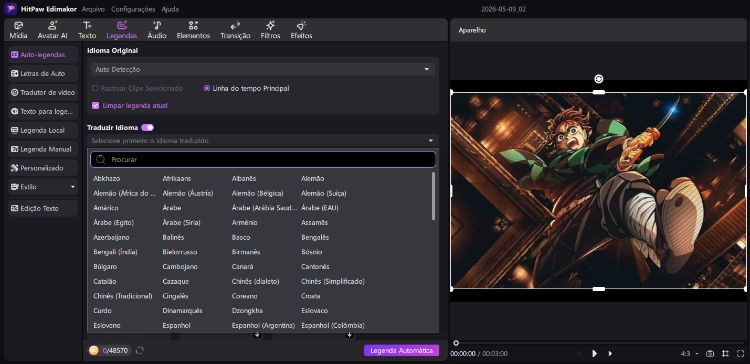750x364 pixels.
Task: Click the Procurar search field
Action: (x=263, y=160)
